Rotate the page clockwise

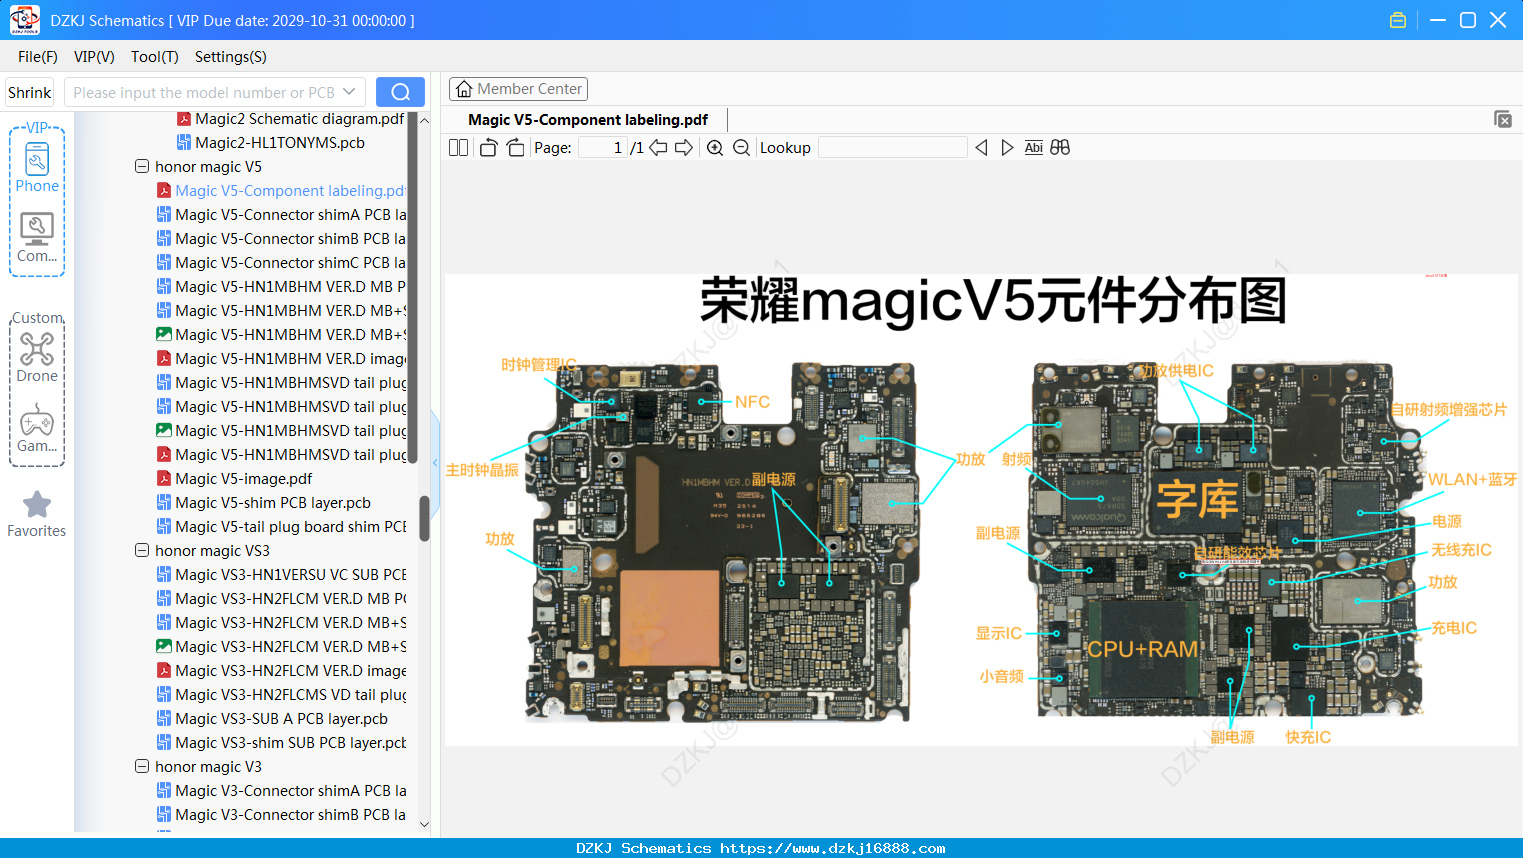(x=515, y=148)
